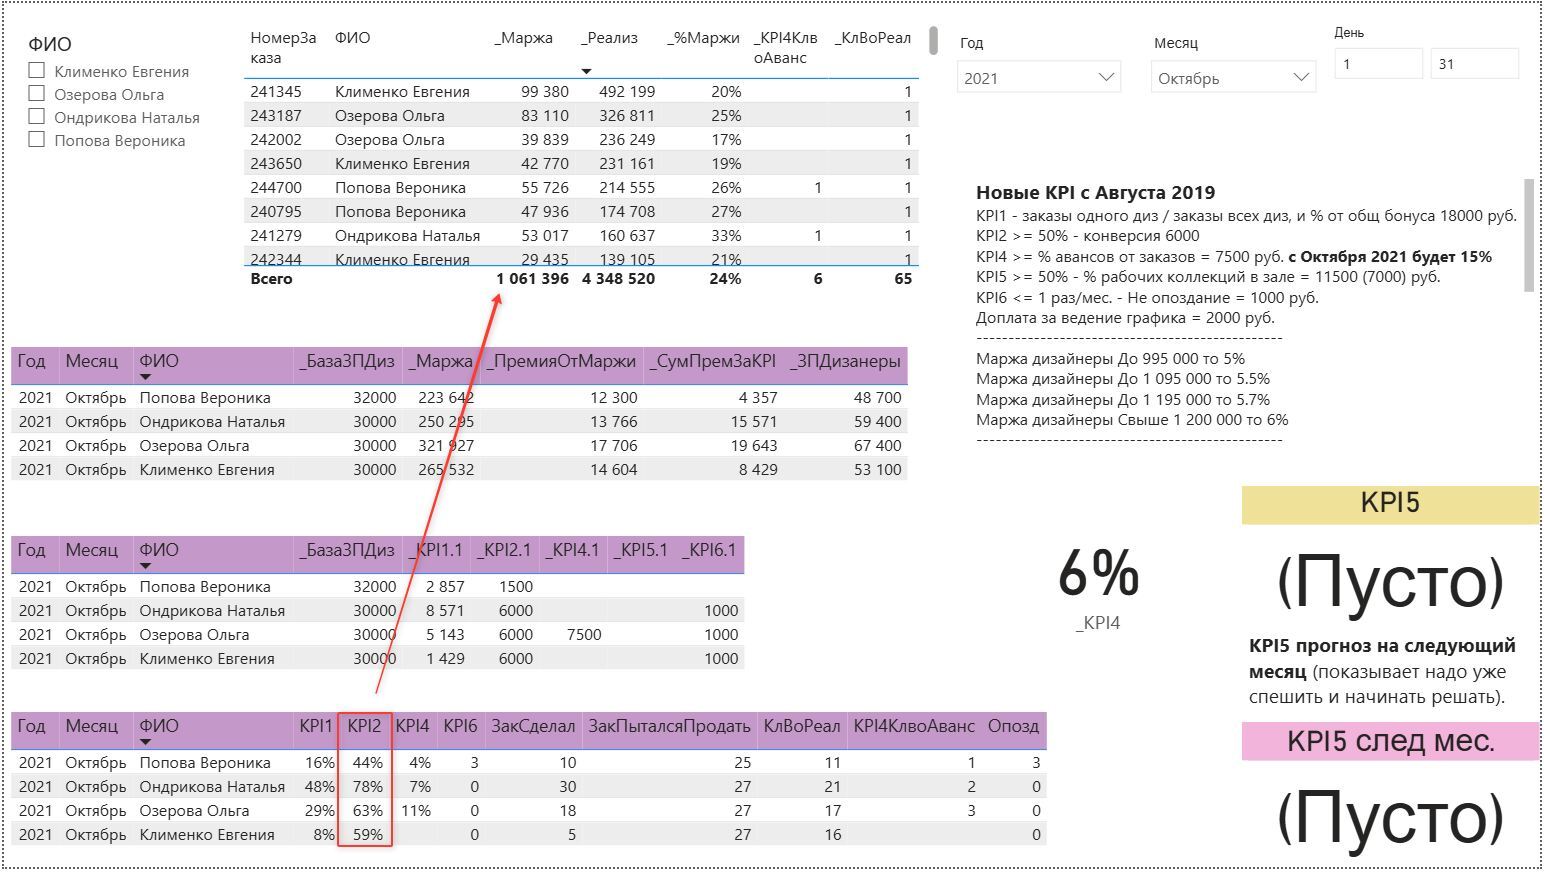The height and width of the screenshot is (873, 1544).
Task: Click the sort arrow under ФИО in salary table
Action: [x=145, y=377]
